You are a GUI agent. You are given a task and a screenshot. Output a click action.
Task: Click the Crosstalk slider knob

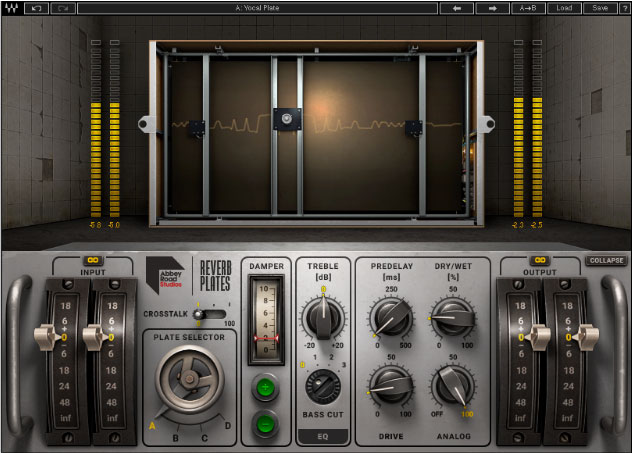pyautogui.click(x=198, y=314)
